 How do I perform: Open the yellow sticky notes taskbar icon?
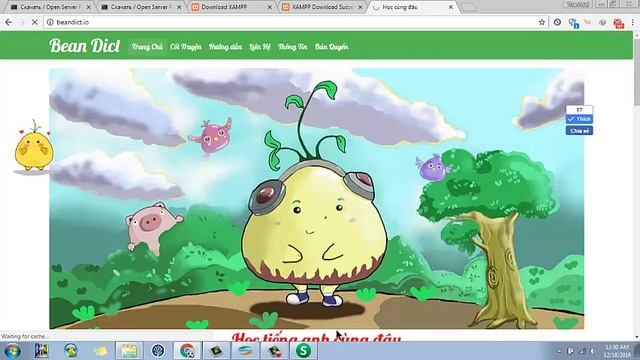point(100,351)
